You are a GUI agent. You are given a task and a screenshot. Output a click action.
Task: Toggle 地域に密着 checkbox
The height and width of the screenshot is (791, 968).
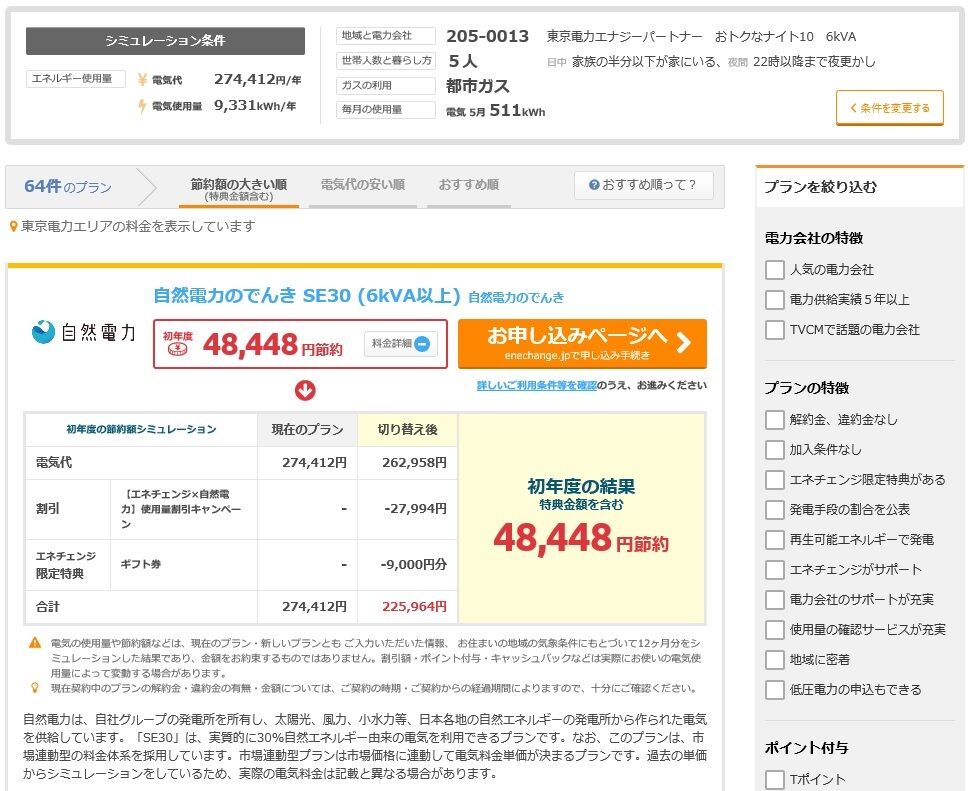775,660
